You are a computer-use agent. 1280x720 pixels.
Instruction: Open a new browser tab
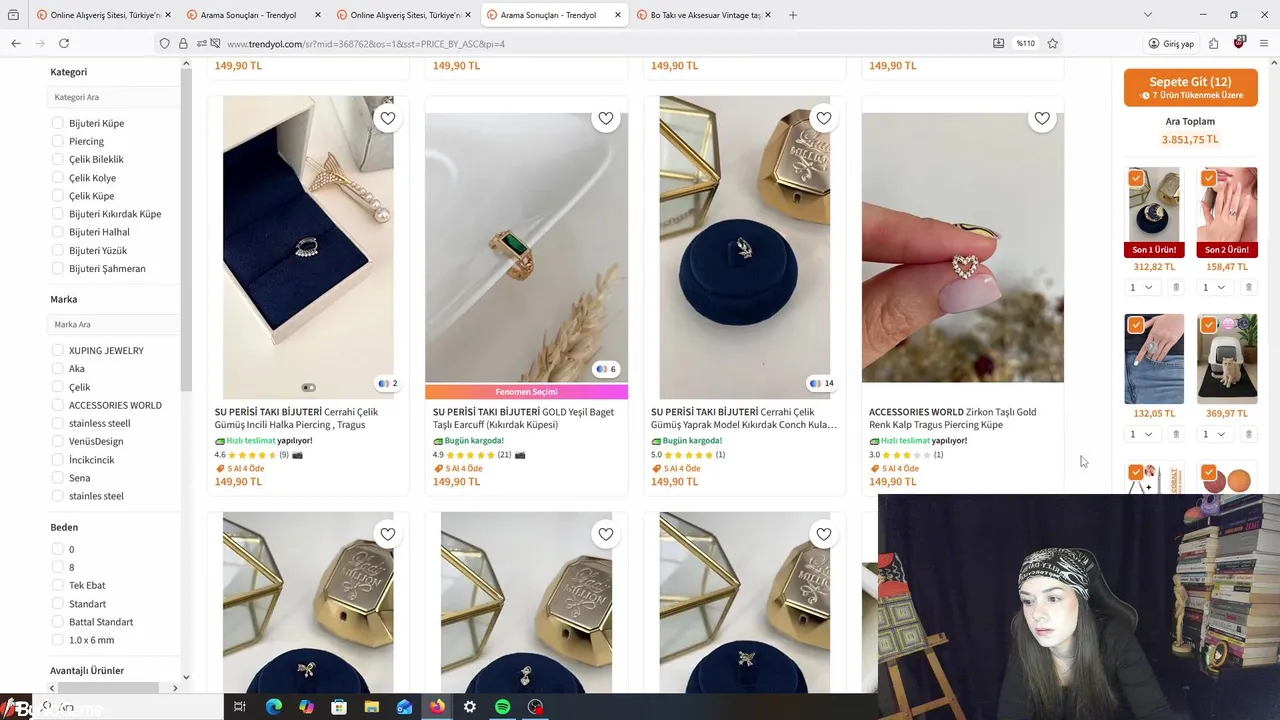(x=793, y=15)
